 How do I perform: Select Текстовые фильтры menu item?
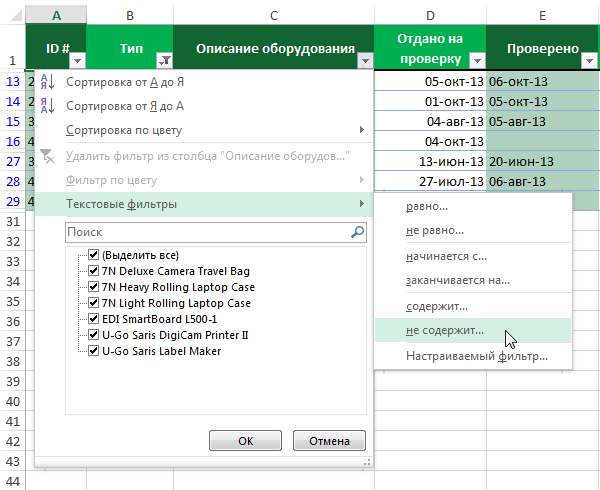tap(204, 204)
